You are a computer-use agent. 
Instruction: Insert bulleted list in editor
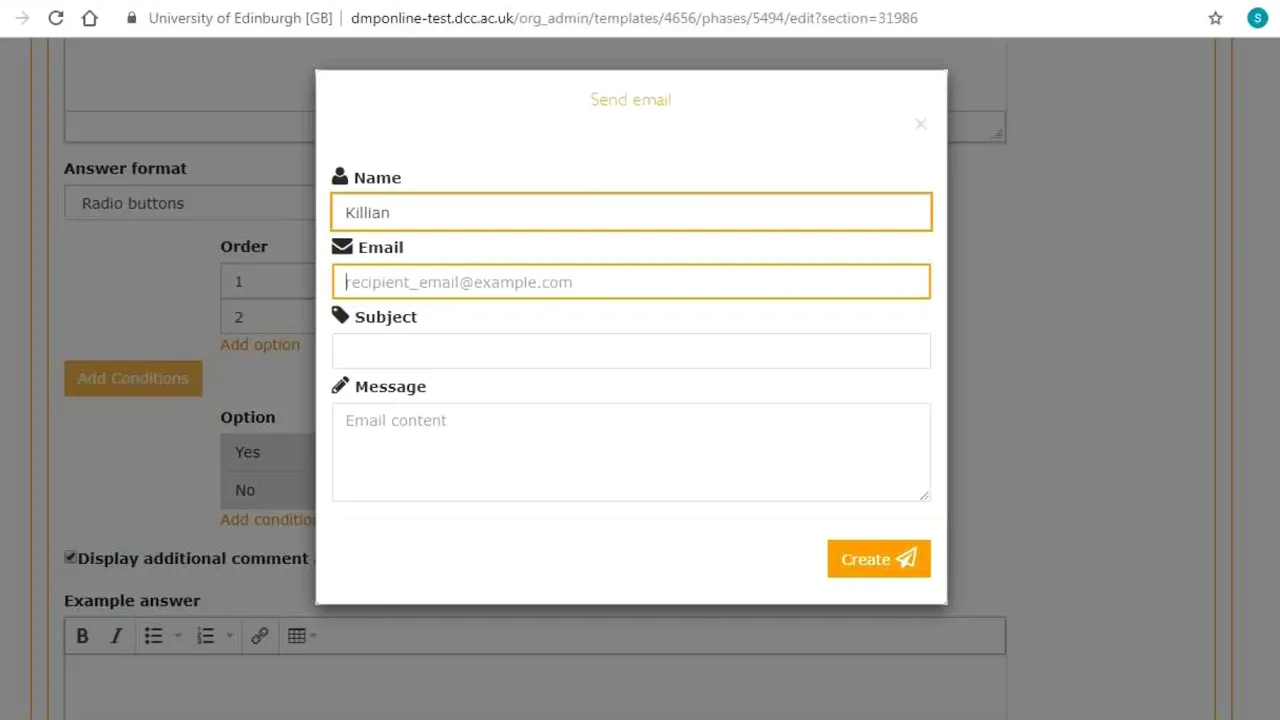tap(153, 636)
